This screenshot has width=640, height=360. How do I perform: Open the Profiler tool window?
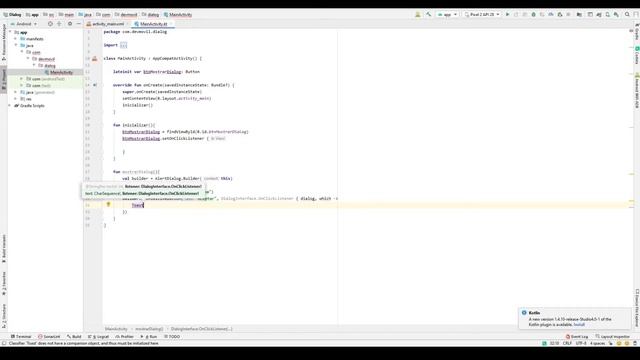[124, 337]
